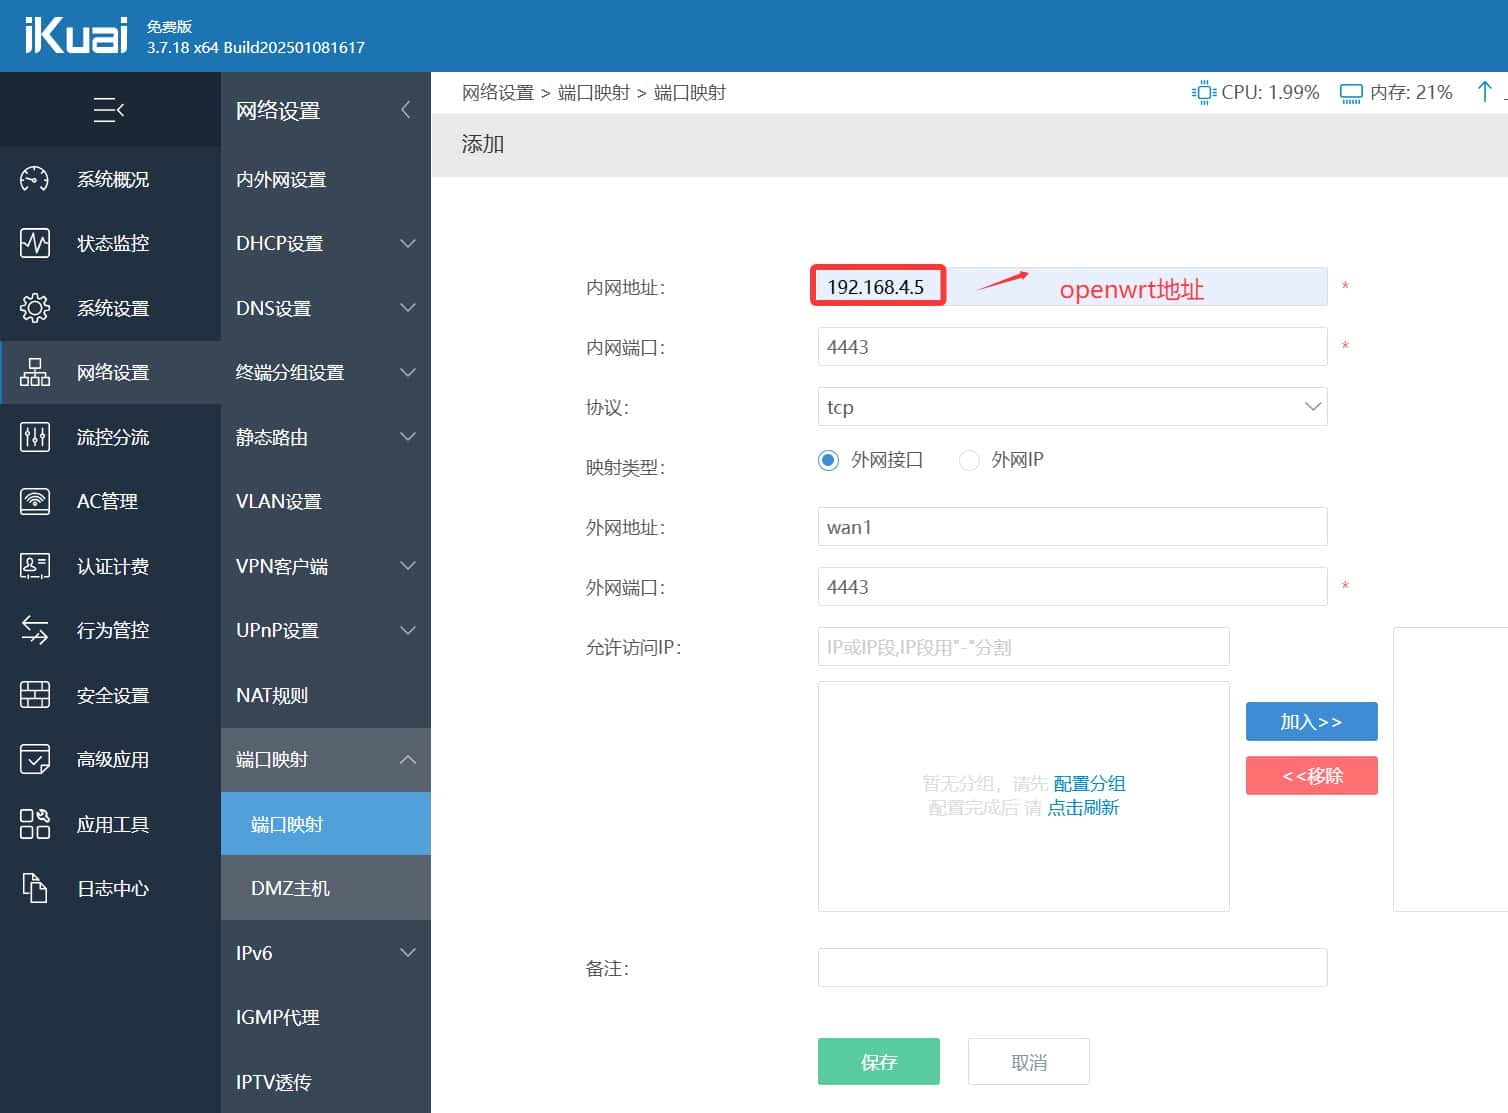Click the 备注 remark input field
Viewport: 1508px width, 1113px height.
1072,967
